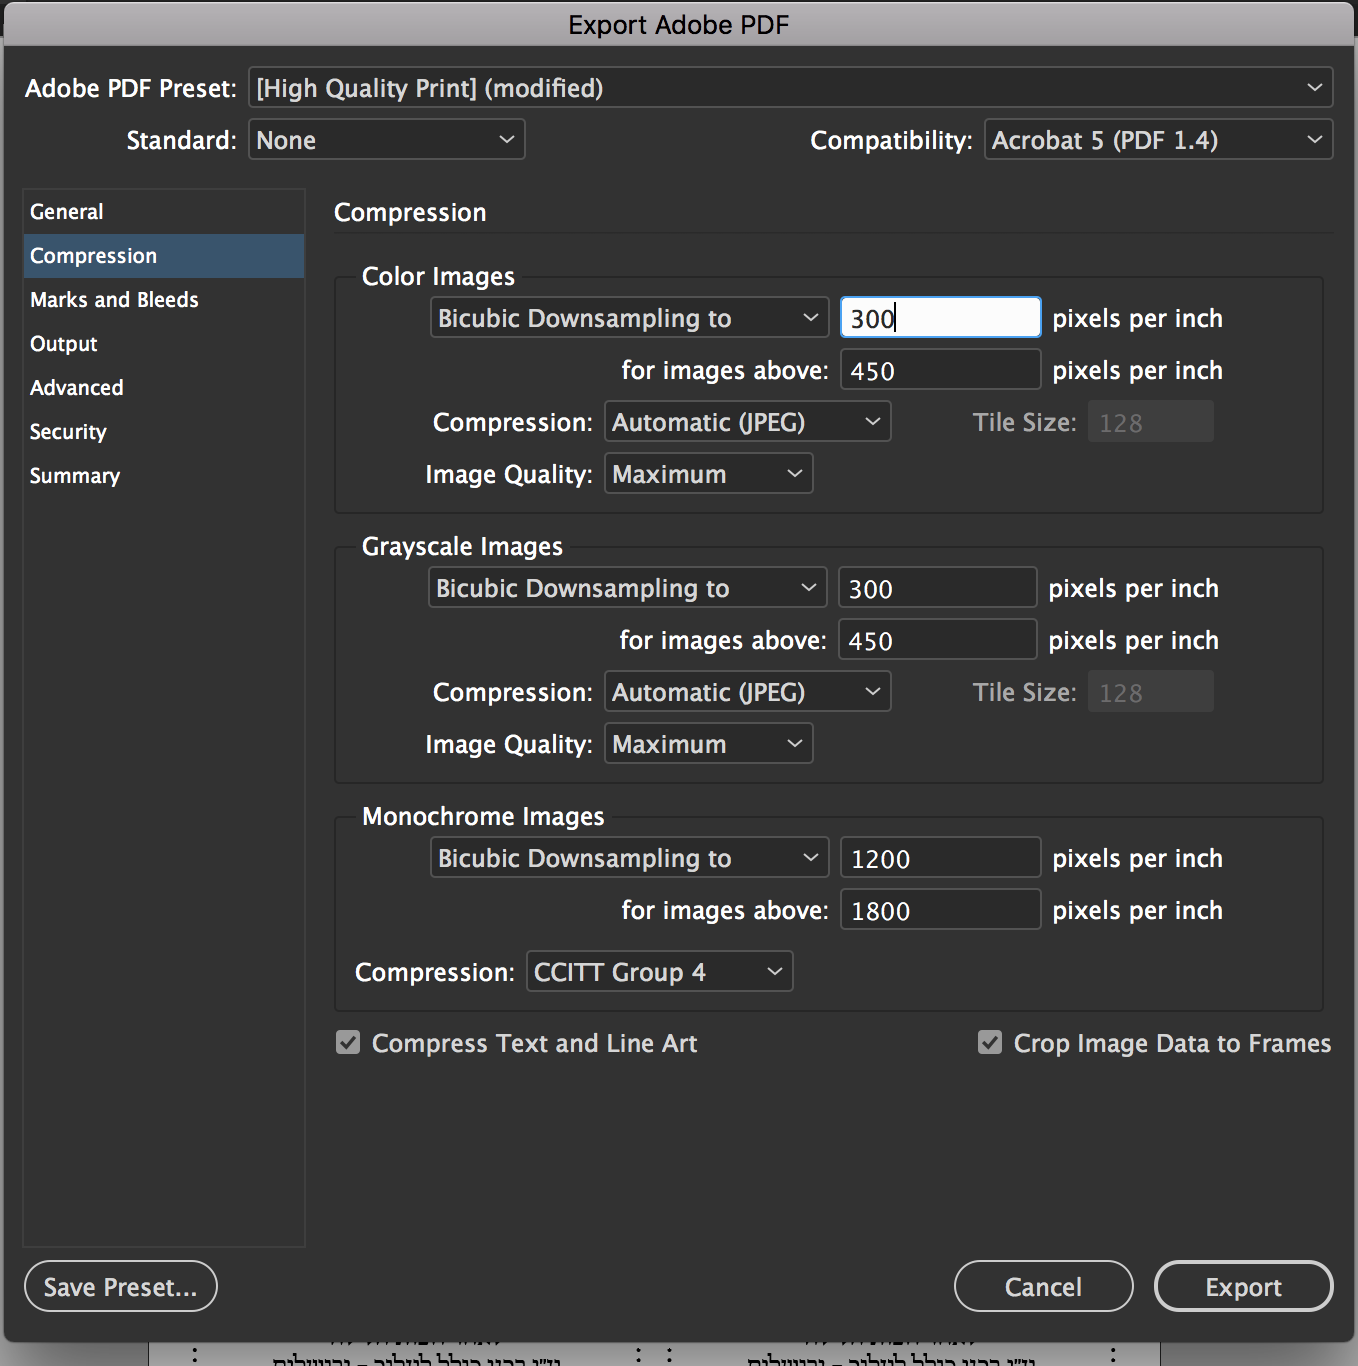Open Grayscale Images downsampling method dropdown
The image size is (1358, 1366).
coord(627,588)
